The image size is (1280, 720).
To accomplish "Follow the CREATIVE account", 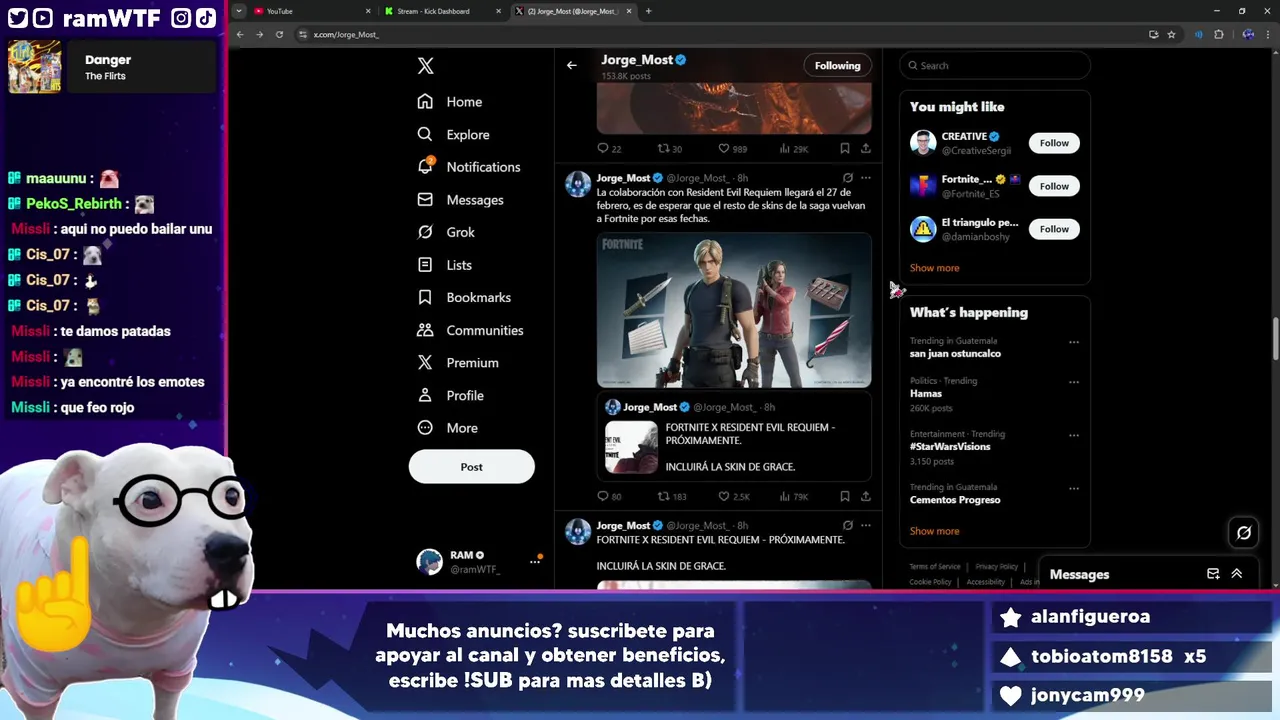I will pos(1054,143).
